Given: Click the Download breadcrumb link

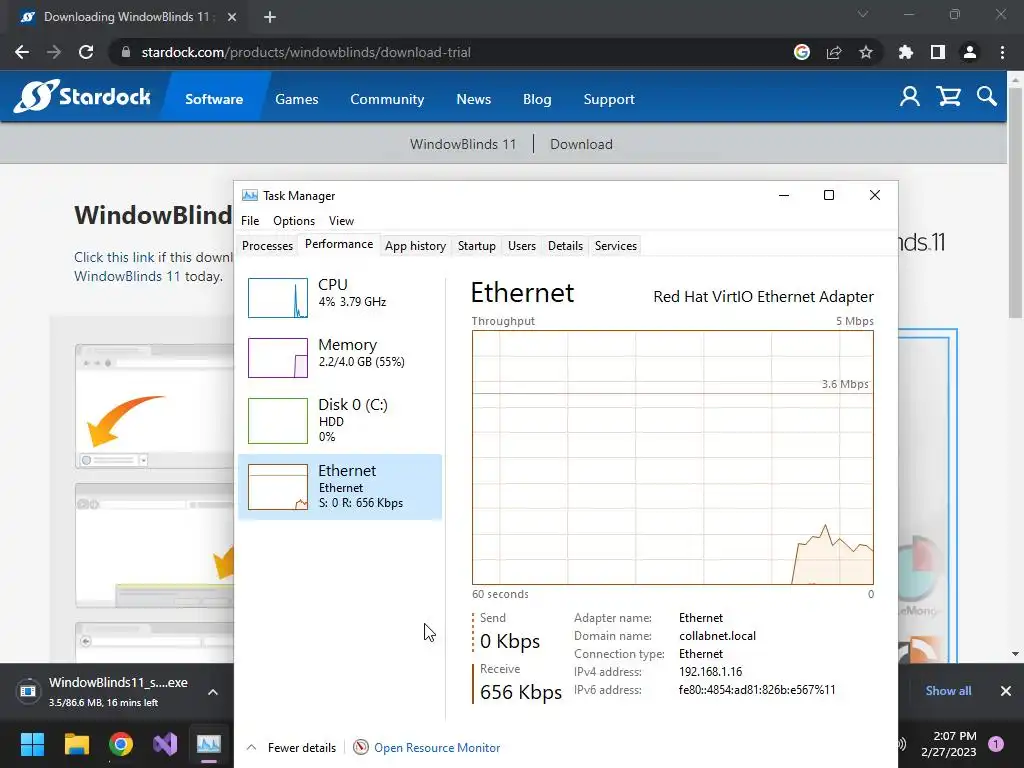Looking at the screenshot, I should click(581, 144).
